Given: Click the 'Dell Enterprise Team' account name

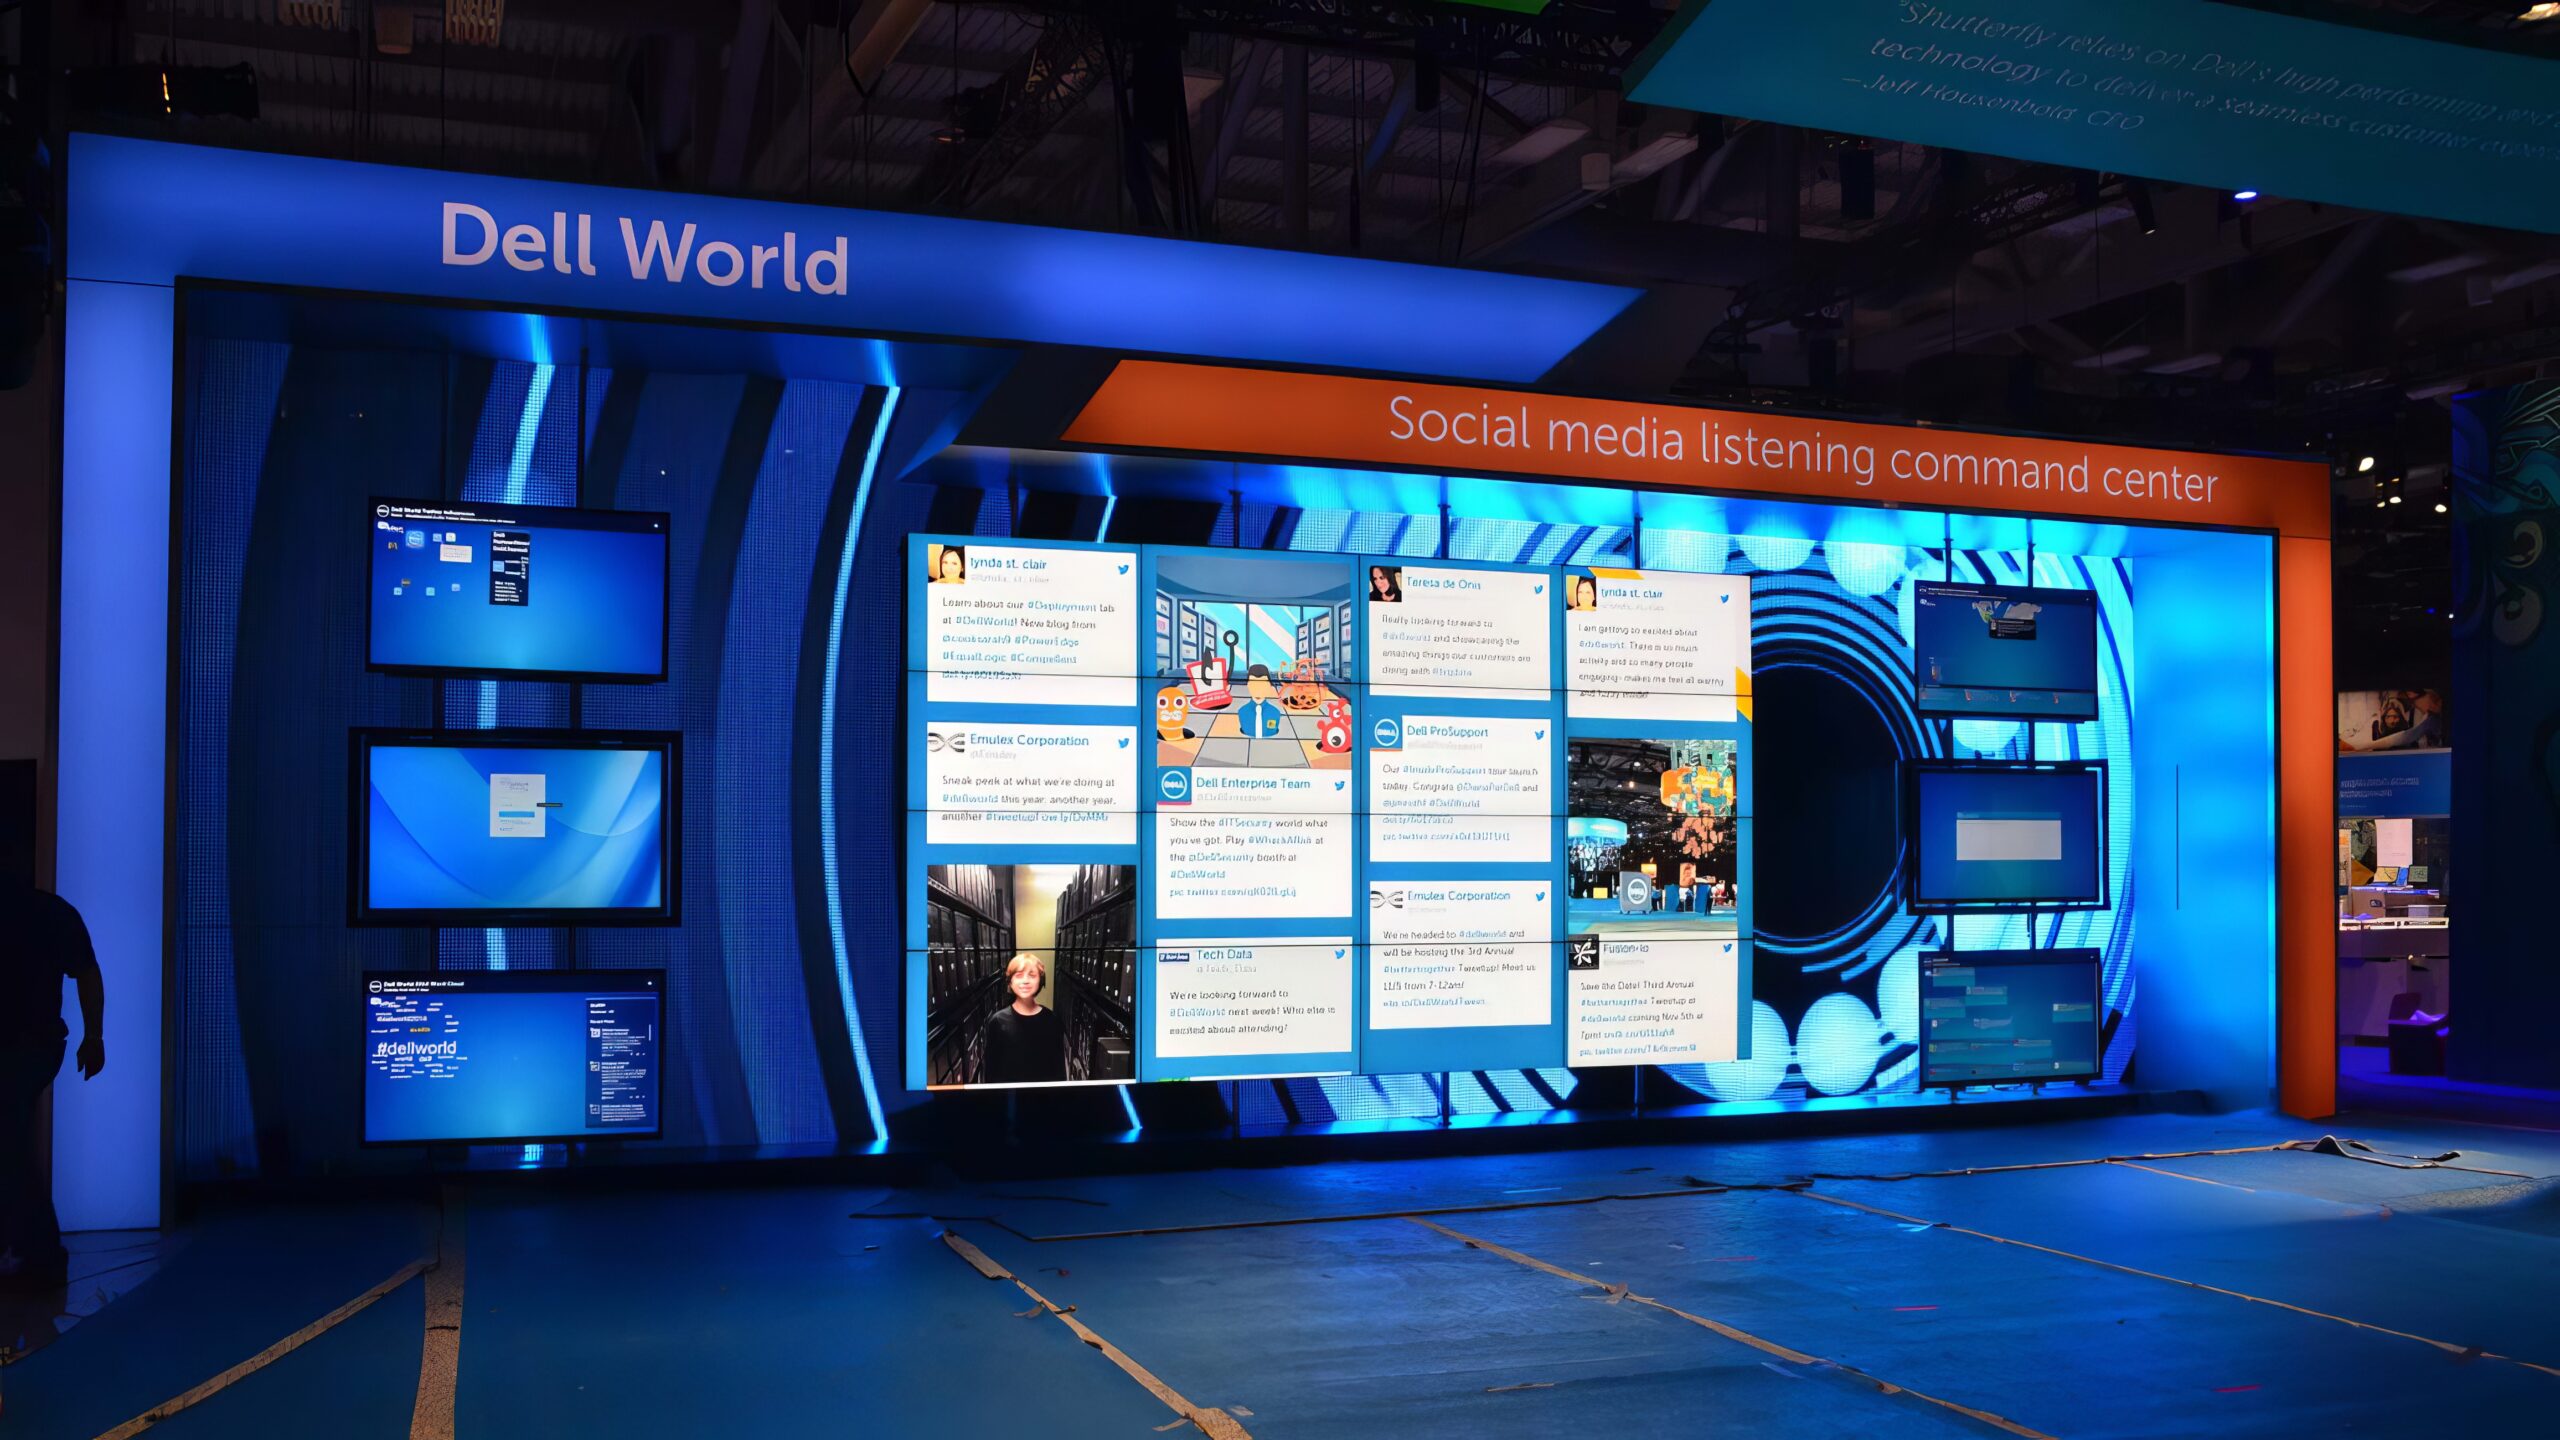Looking at the screenshot, I should pos(1253,783).
